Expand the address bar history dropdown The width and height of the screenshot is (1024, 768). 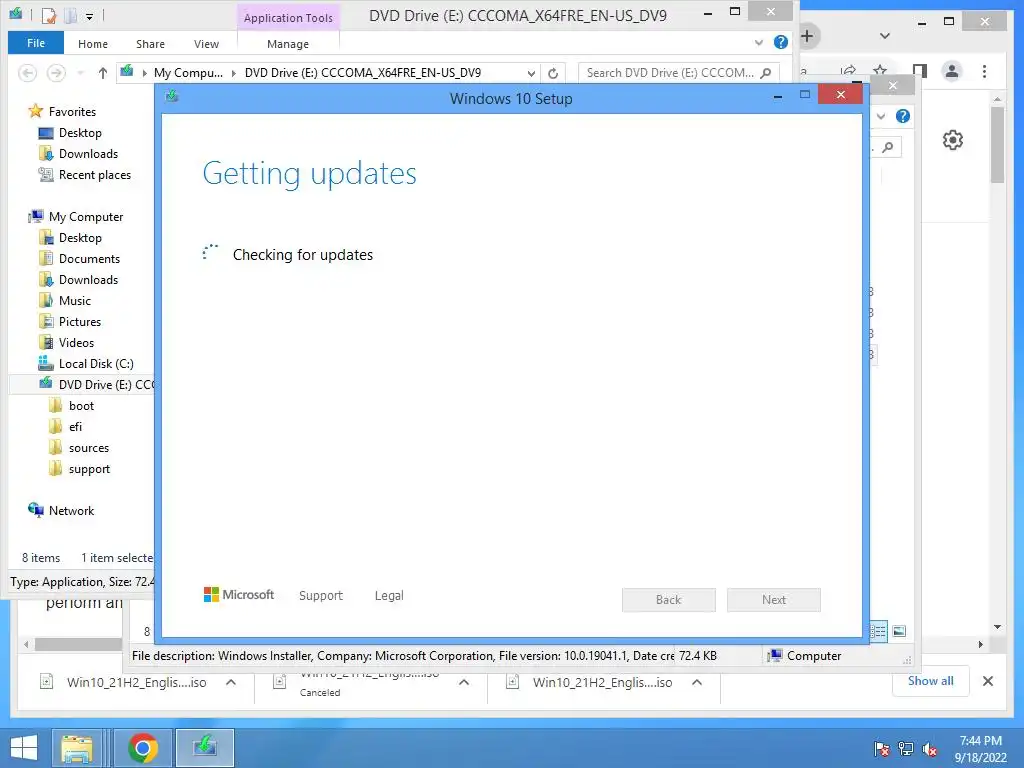532,73
